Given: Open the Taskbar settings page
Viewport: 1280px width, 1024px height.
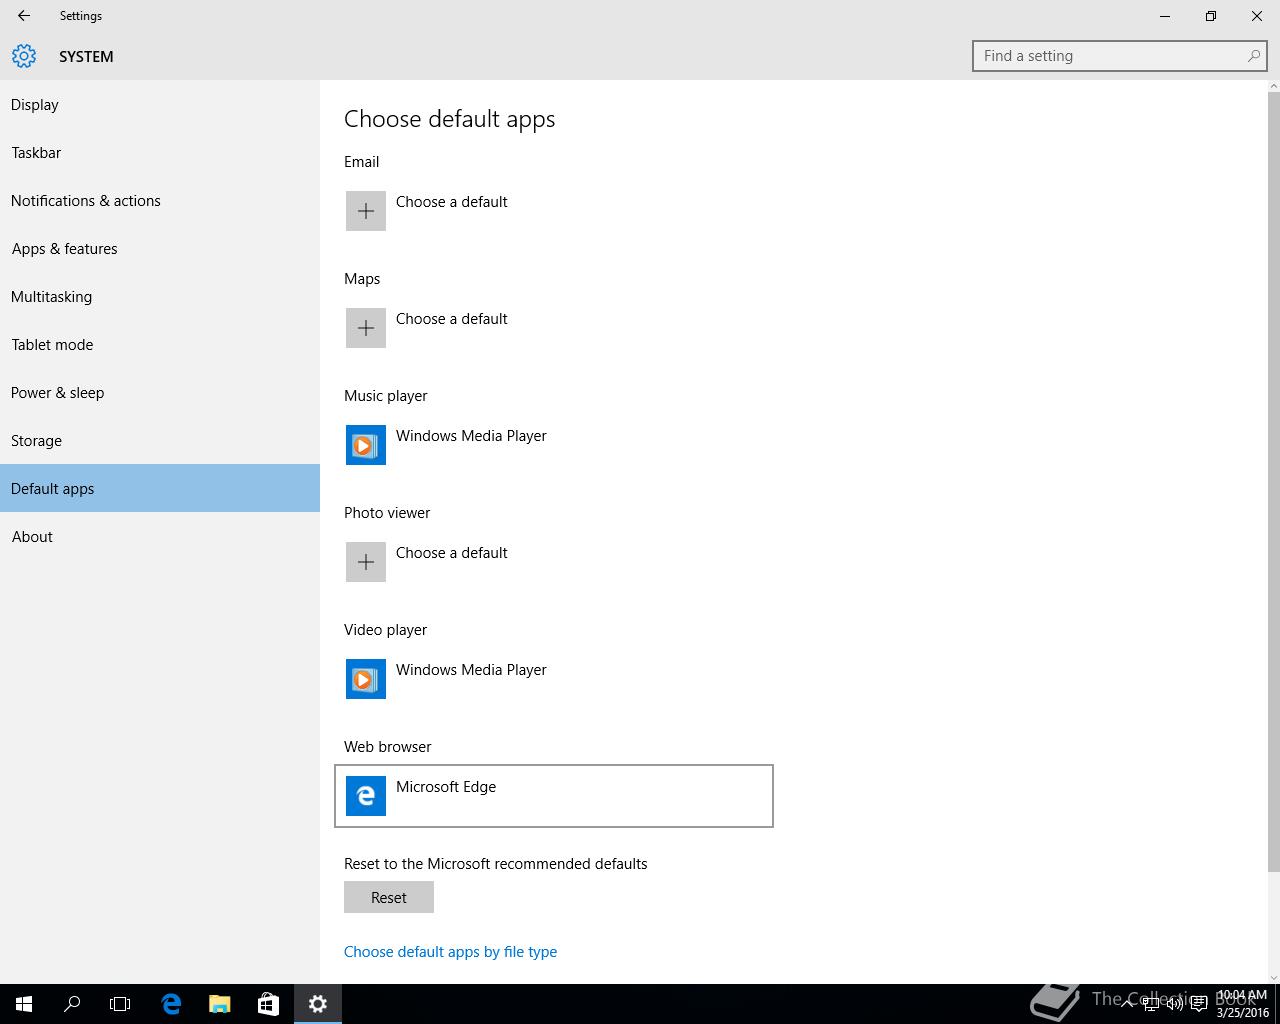Looking at the screenshot, I should coord(160,152).
